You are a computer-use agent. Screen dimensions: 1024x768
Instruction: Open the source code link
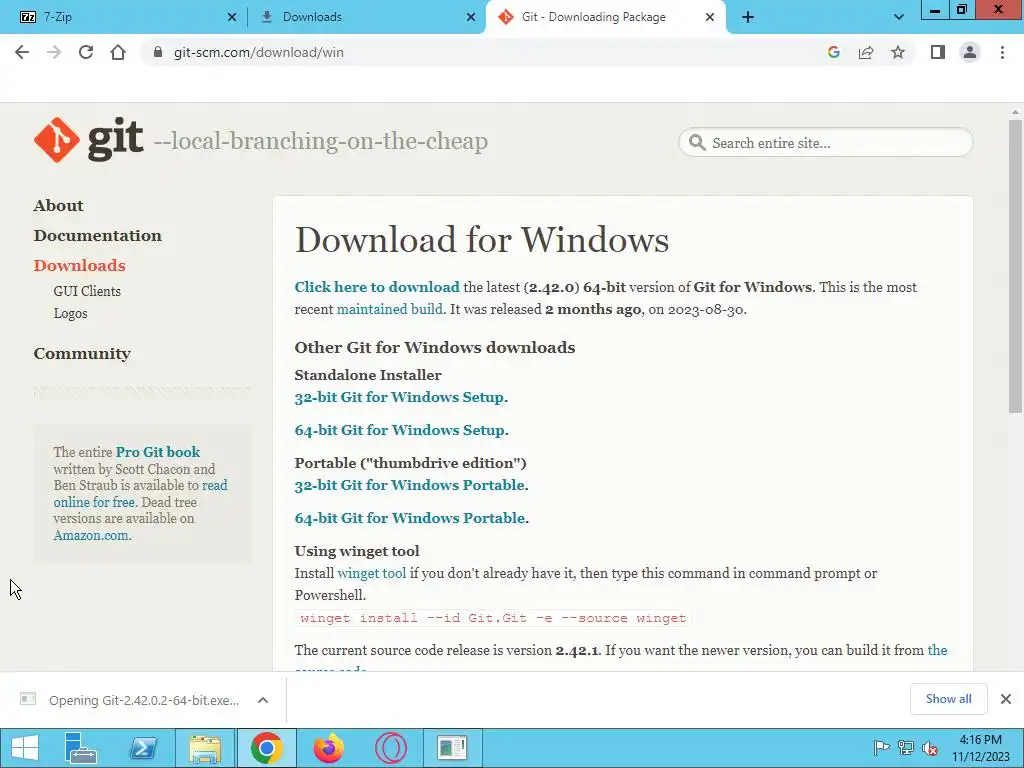[x=937, y=650]
